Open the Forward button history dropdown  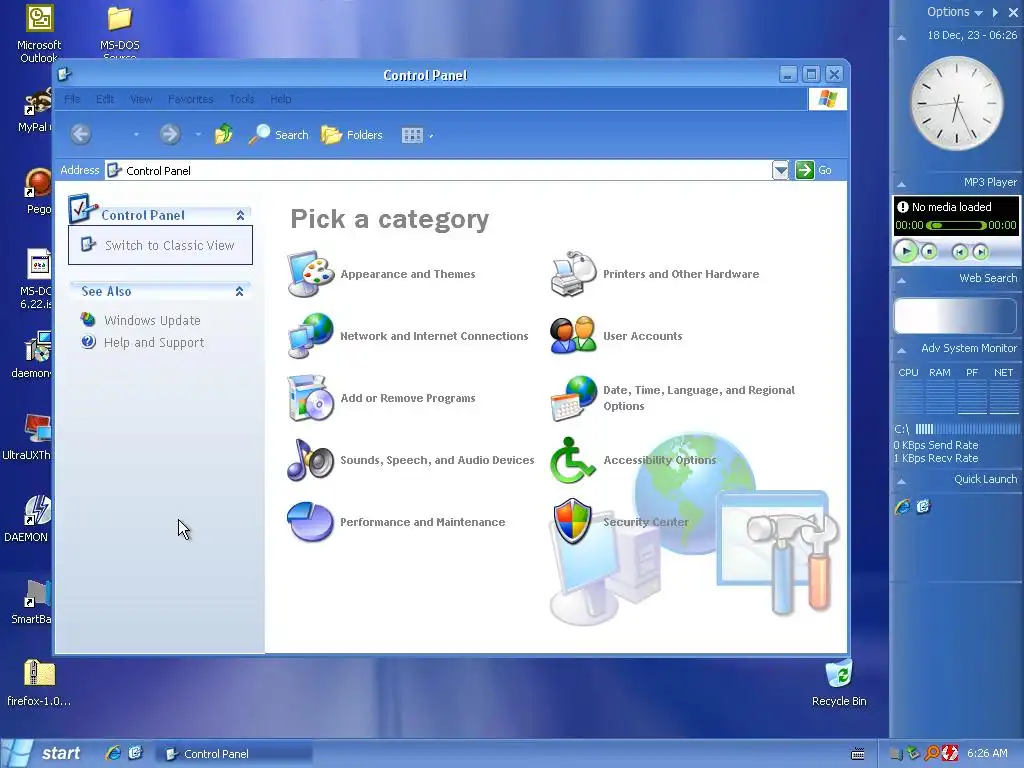click(198, 135)
